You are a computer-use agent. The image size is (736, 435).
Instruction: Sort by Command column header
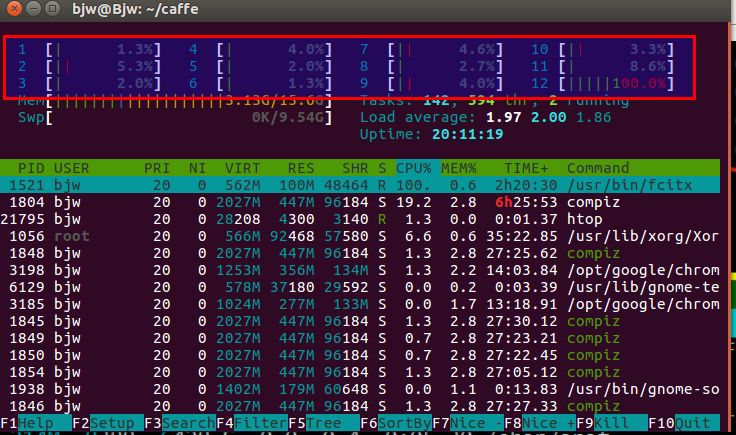[598, 168]
